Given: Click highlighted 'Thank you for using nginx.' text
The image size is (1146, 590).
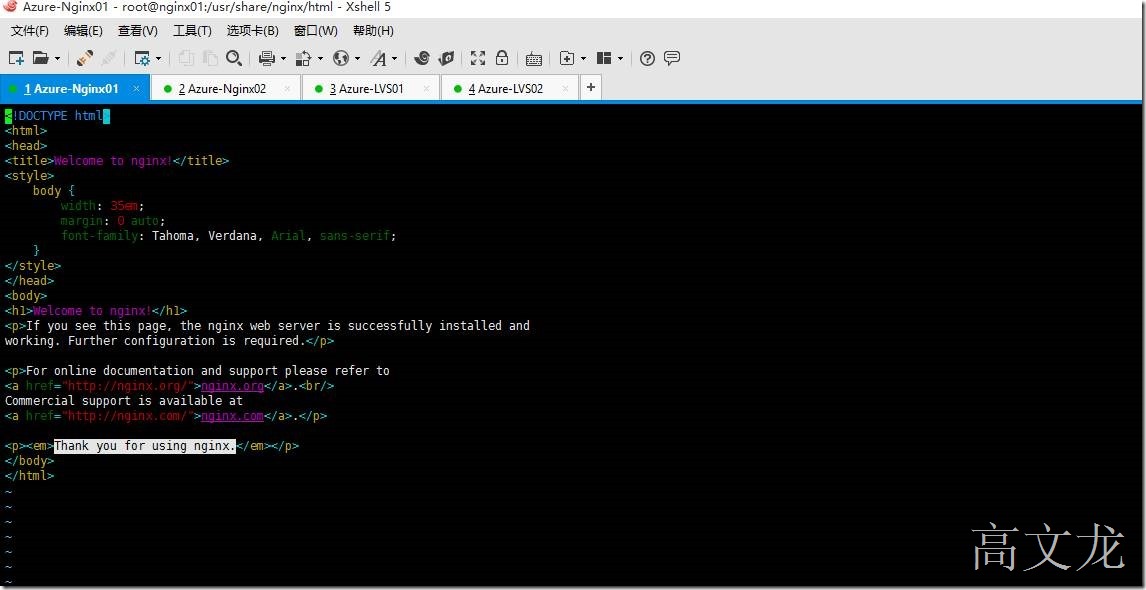Looking at the screenshot, I should [x=145, y=446].
